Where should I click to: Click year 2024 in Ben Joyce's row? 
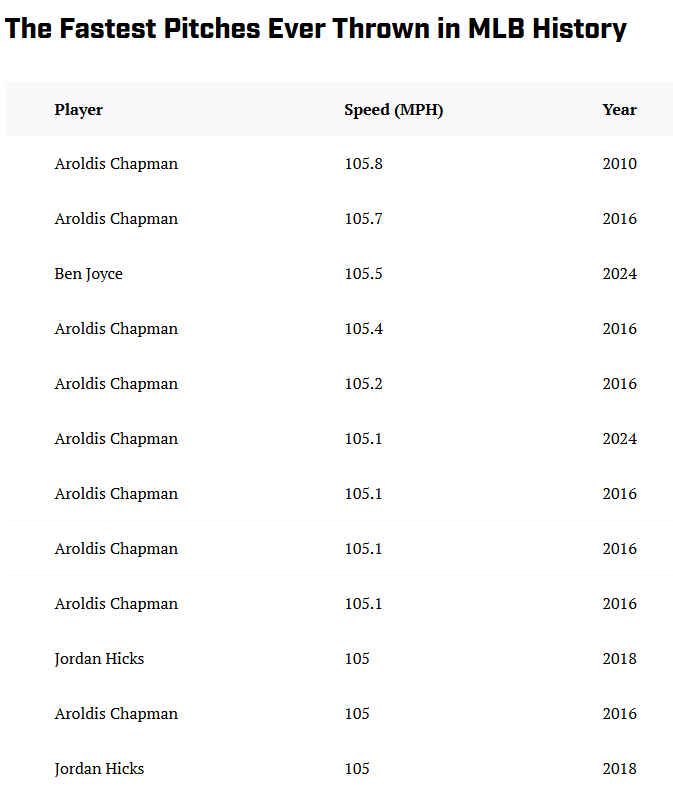(x=619, y=274)
